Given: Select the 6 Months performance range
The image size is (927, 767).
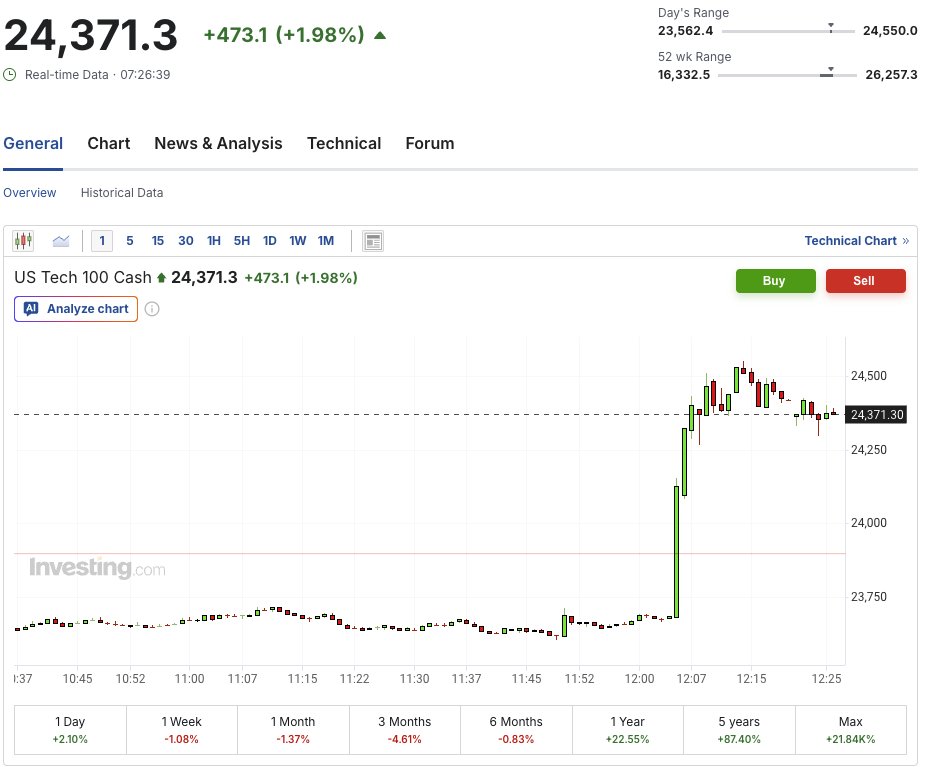Looking at the screenshot, I should point(516,730).
